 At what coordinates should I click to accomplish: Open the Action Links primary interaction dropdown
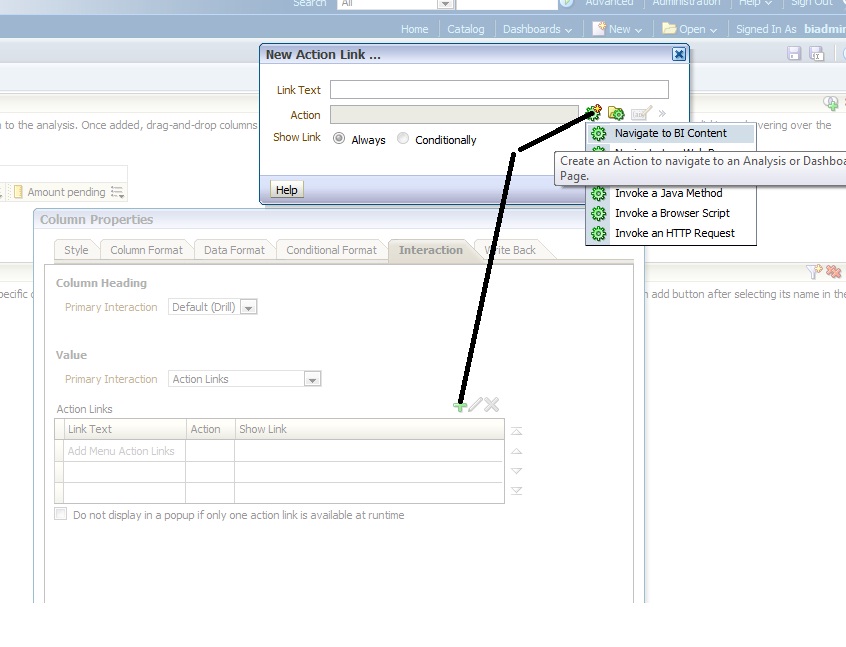[312, 378]
